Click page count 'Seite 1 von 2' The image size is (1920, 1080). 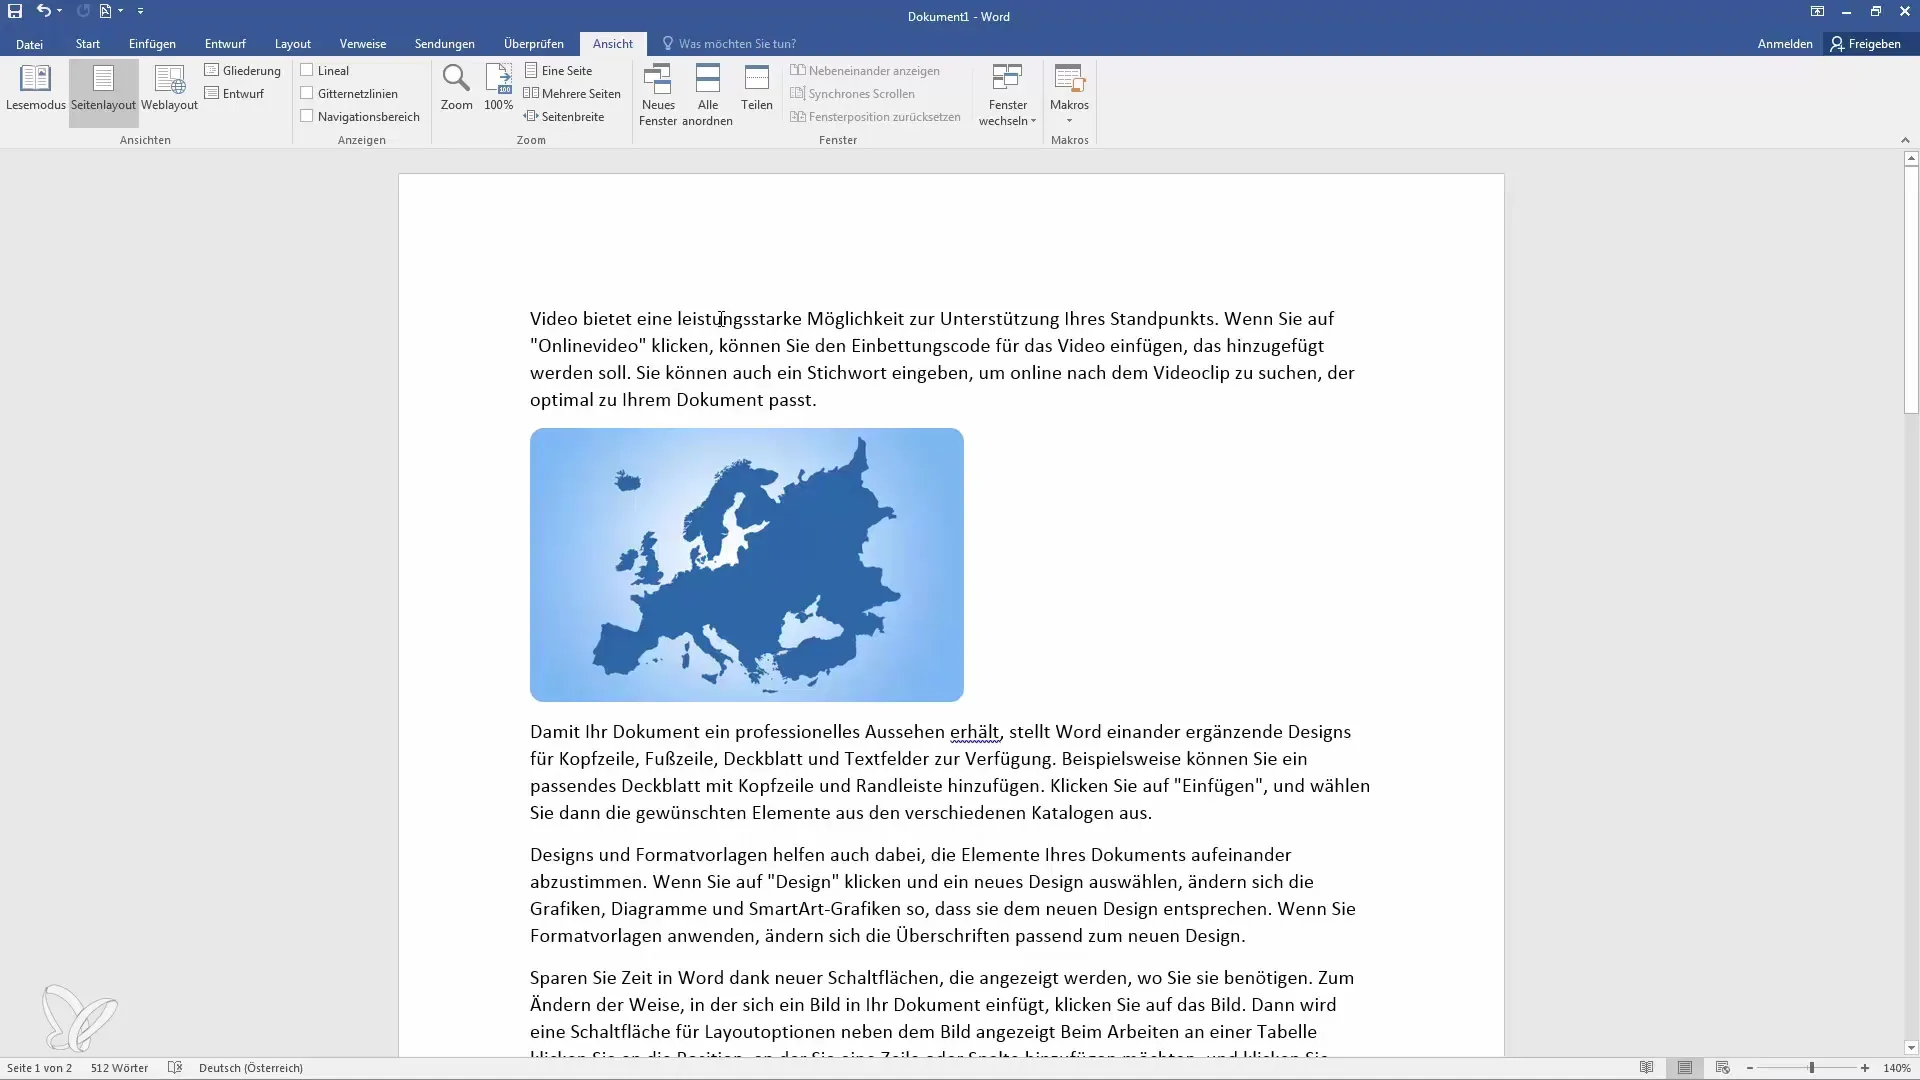40,1068
